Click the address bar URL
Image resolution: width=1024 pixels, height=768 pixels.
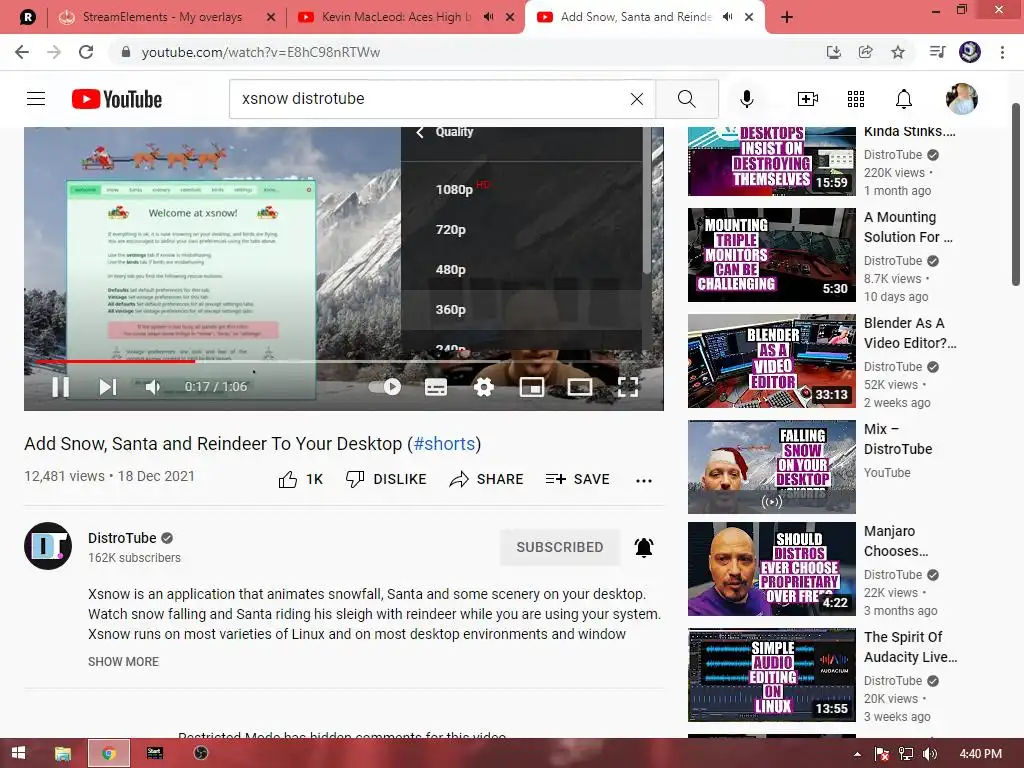coord(261,52)
